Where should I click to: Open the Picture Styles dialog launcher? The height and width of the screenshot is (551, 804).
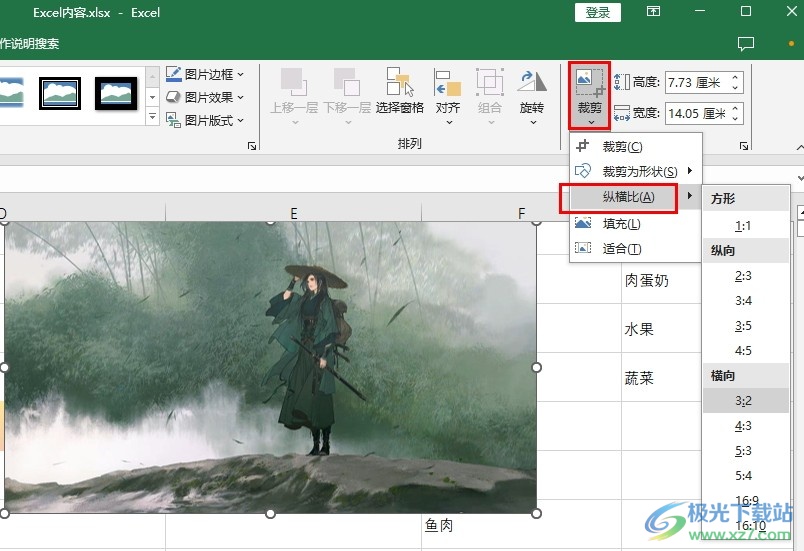pos(252,146)
